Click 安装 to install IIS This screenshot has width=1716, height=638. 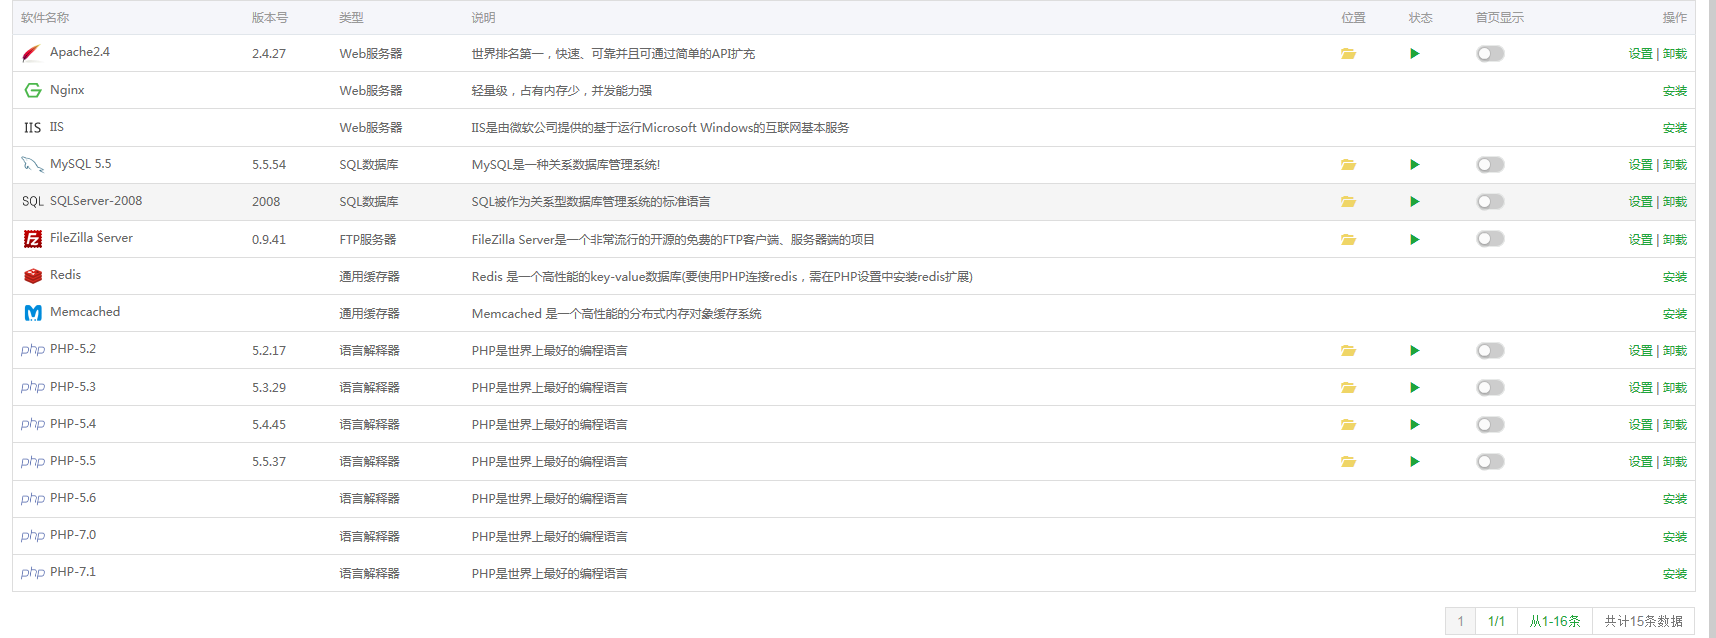pyautogui.click(x=1675, y=128)
